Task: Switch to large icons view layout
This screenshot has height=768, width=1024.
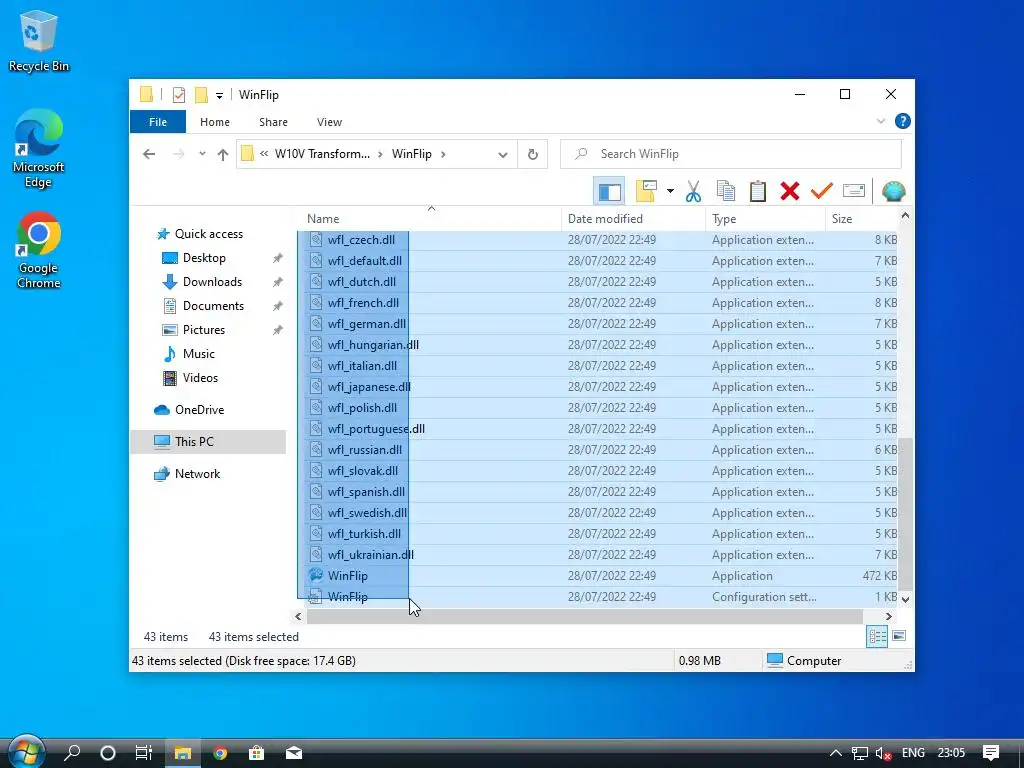Action: click(x=899, y=636)
